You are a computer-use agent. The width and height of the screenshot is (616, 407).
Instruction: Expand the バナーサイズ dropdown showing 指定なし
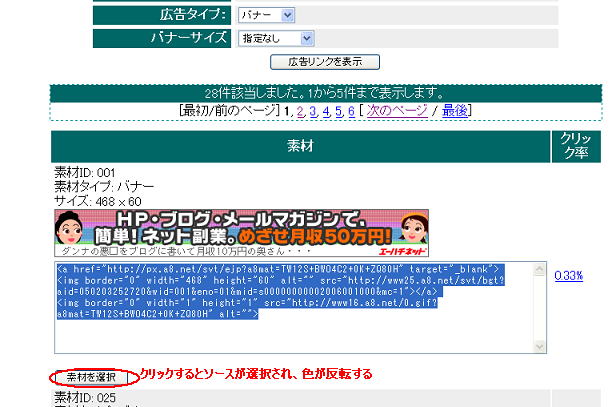click(274, 39)
